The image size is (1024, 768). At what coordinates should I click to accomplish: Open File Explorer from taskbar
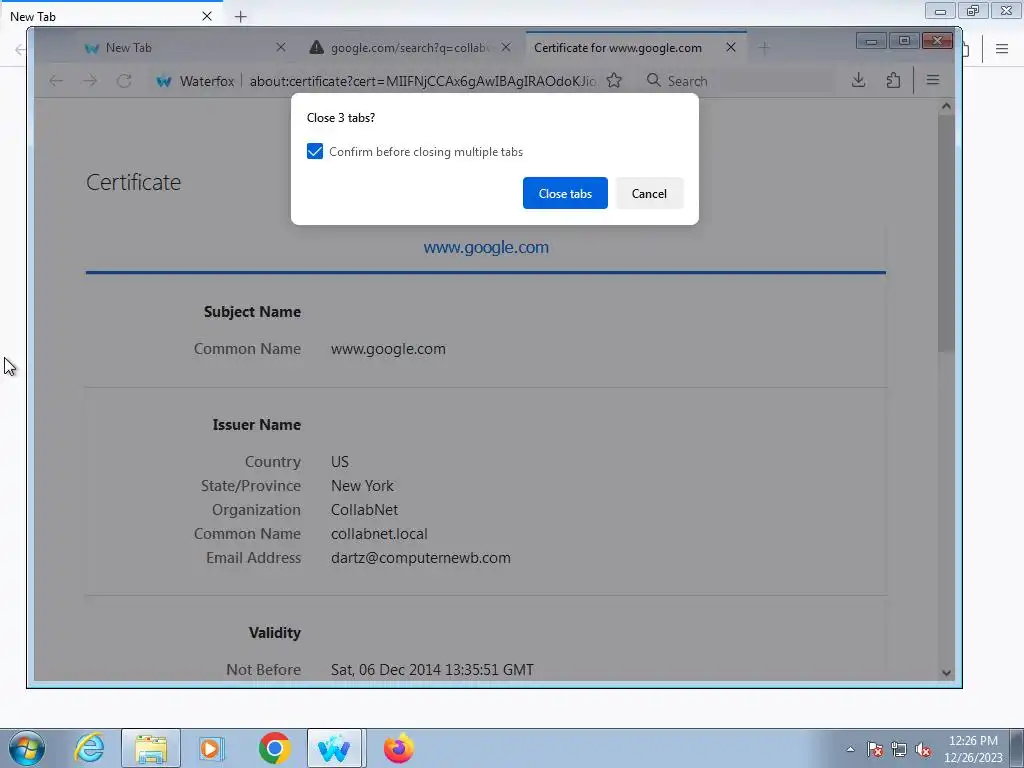151,748
